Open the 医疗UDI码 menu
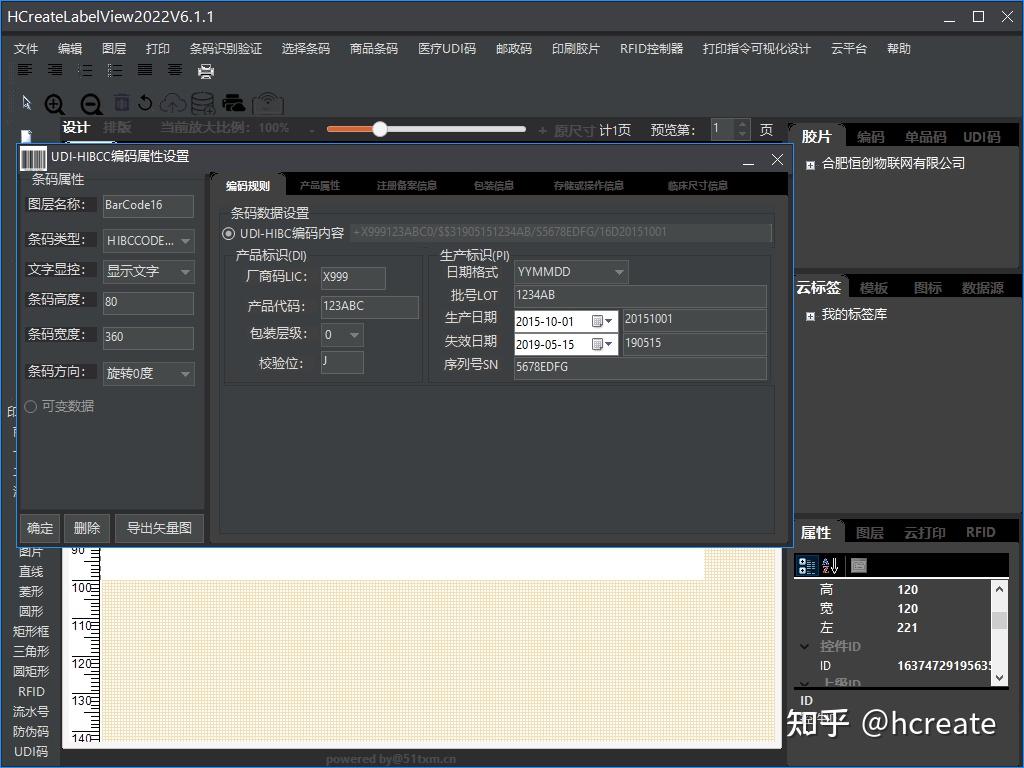This screenshot has width=1024, height=768. [x=446, y=47]
